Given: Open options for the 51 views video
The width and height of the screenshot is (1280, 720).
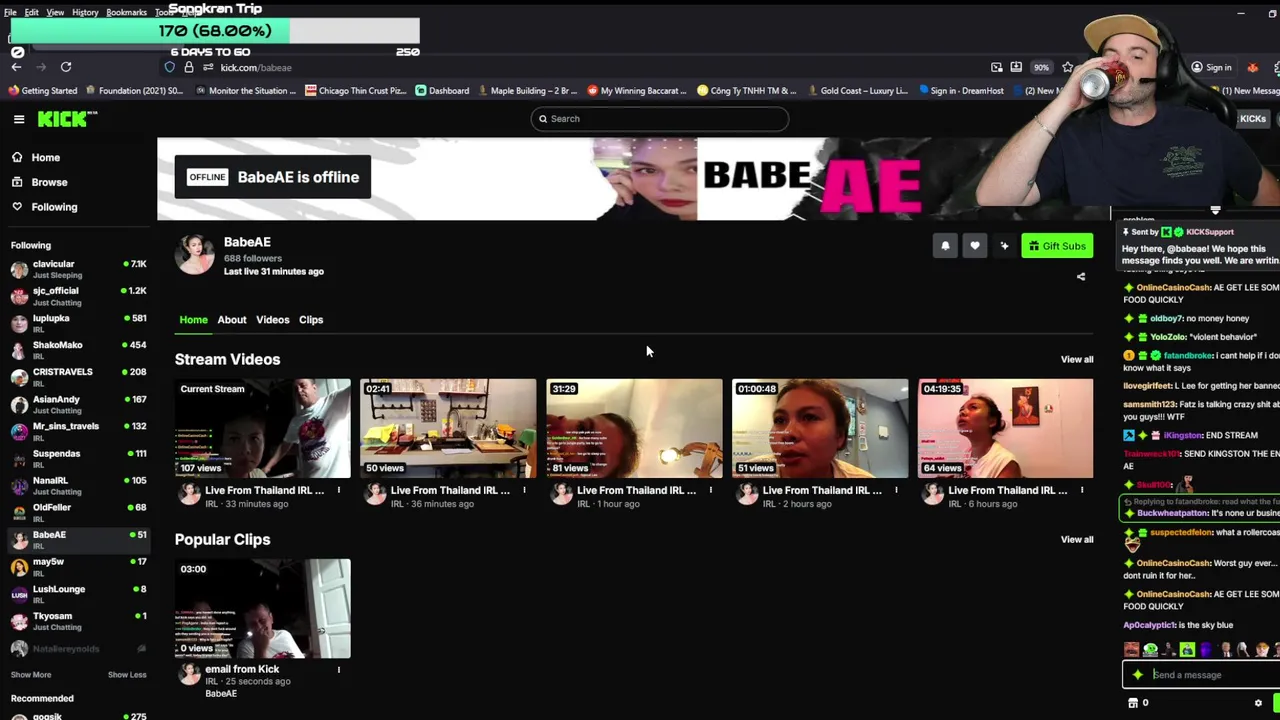Looking at the screenshot, I should [896, 490].
